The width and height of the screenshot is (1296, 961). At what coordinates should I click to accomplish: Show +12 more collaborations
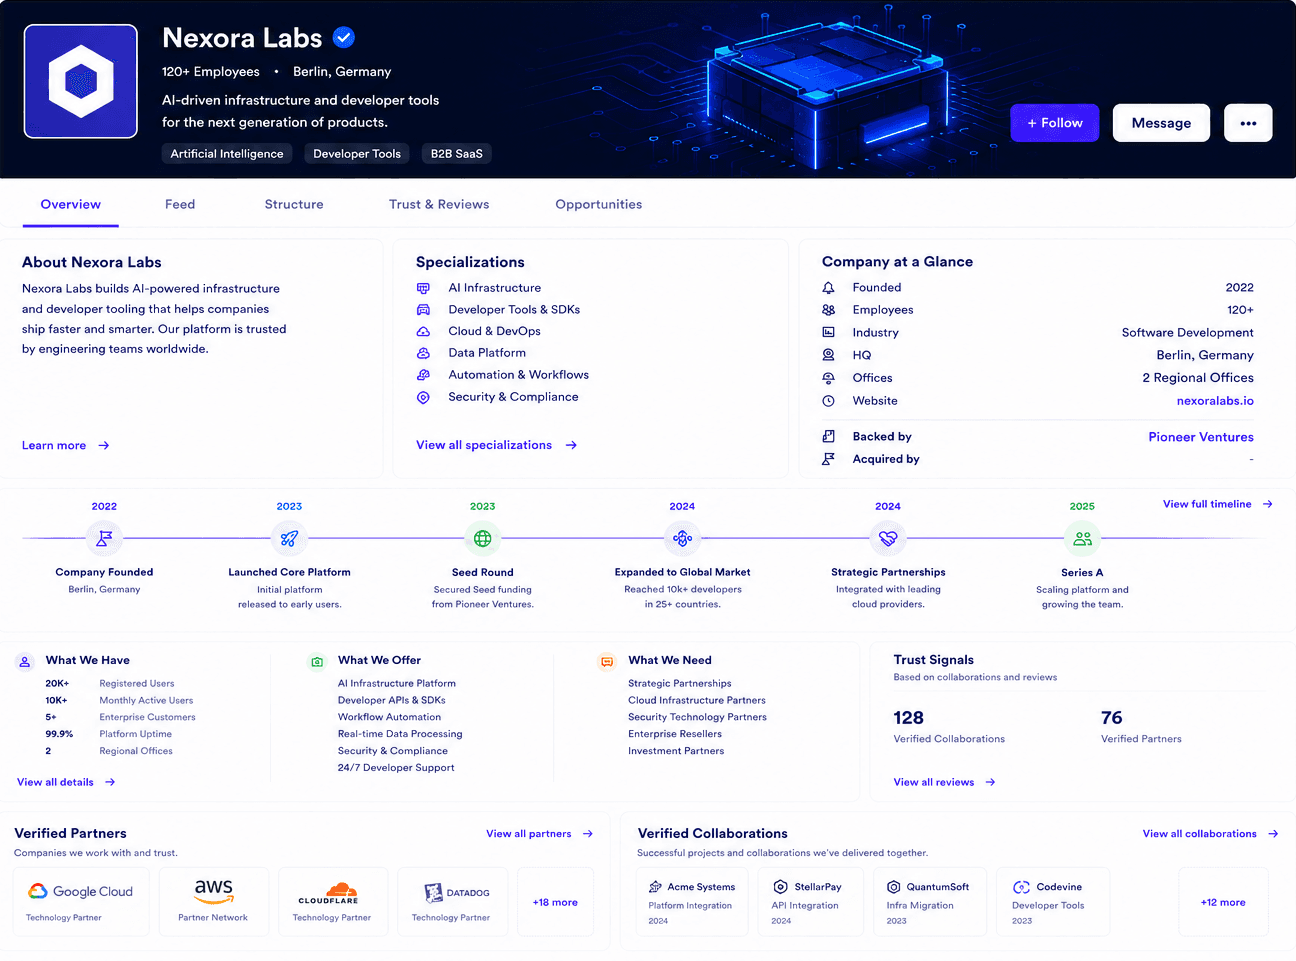tap(1223, 902)
